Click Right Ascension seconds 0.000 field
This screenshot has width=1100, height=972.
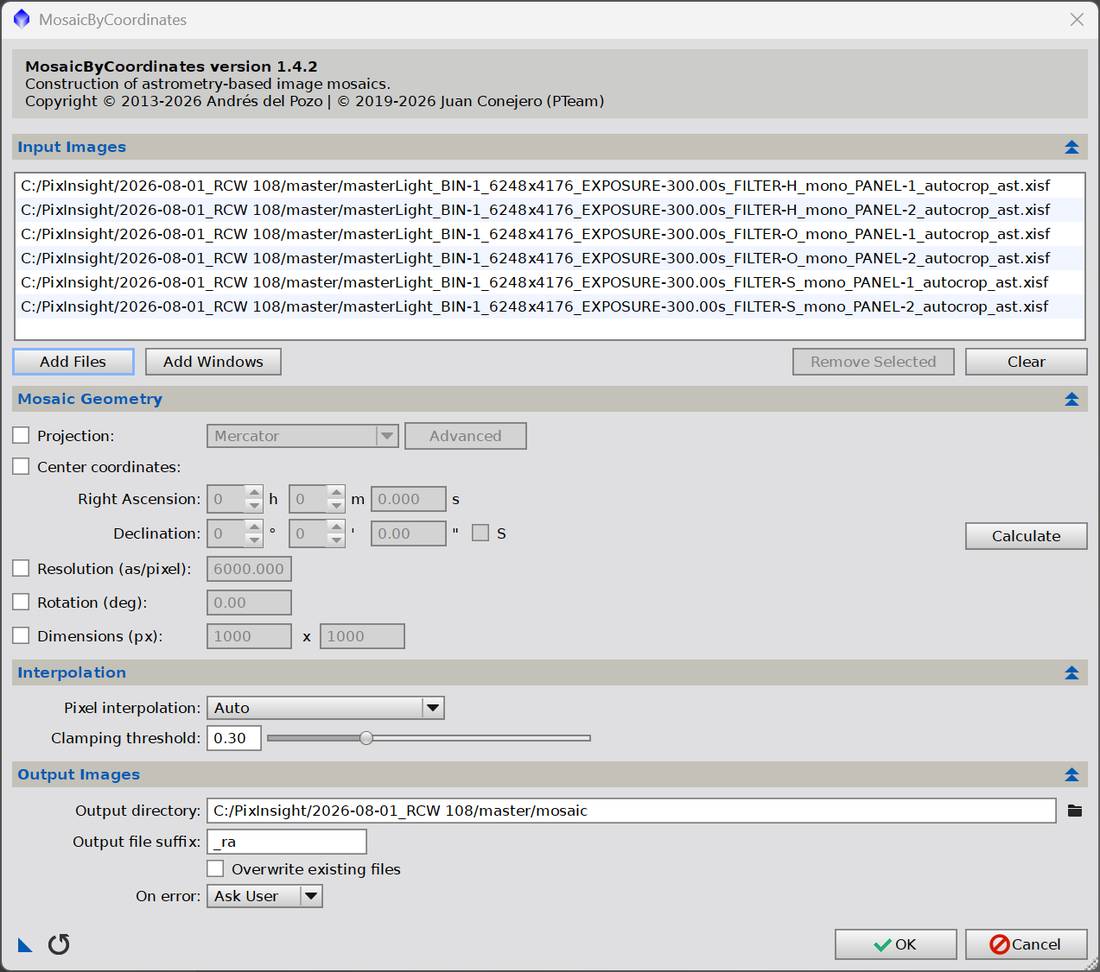tap(408, 499)
